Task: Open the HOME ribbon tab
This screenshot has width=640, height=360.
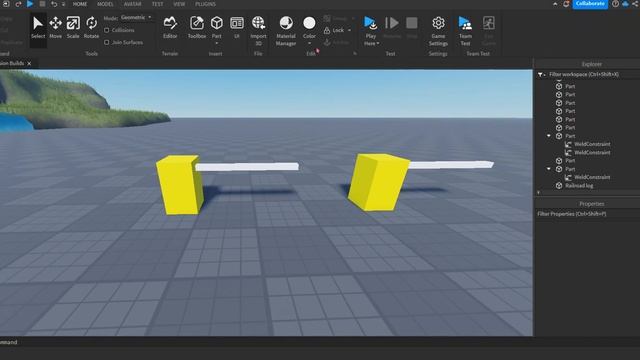Action: pyautogui.click(x=80, y=4)
